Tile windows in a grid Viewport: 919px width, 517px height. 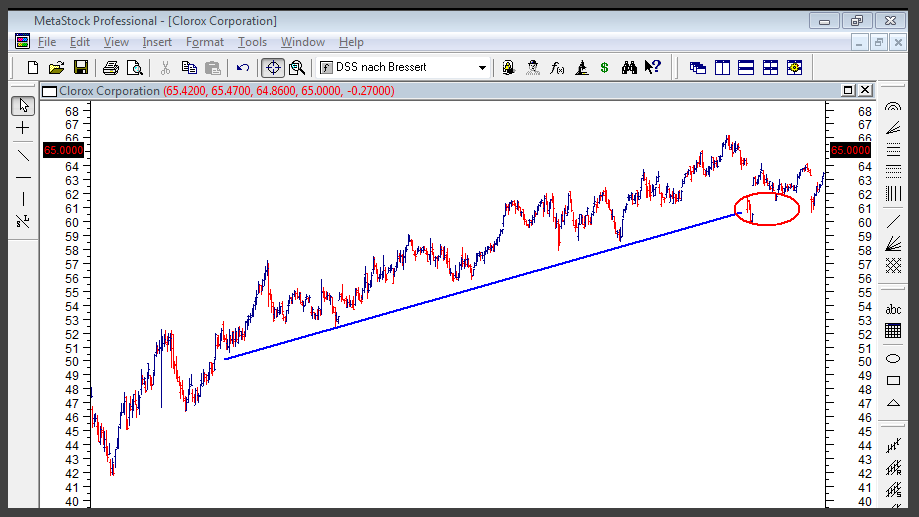[x=770, y=68]
